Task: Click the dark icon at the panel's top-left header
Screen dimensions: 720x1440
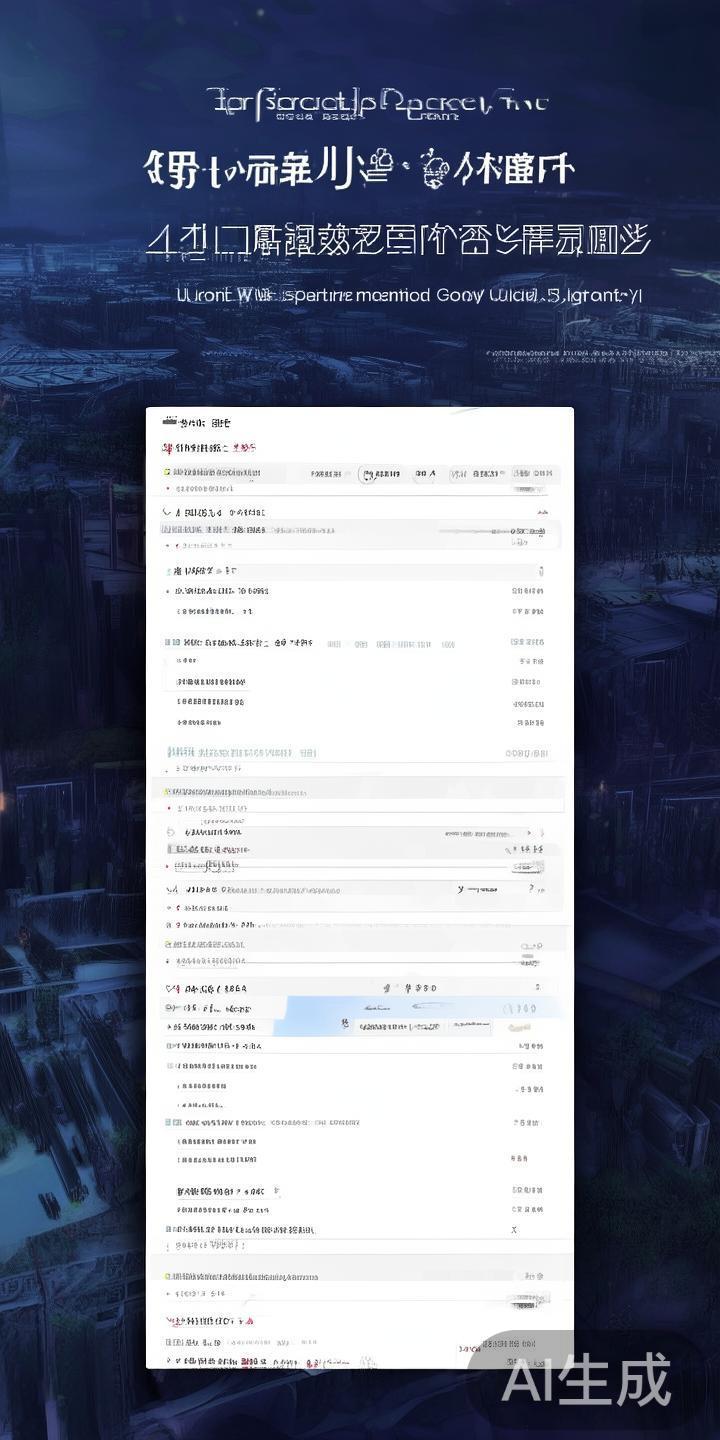Action: point(171,422)
